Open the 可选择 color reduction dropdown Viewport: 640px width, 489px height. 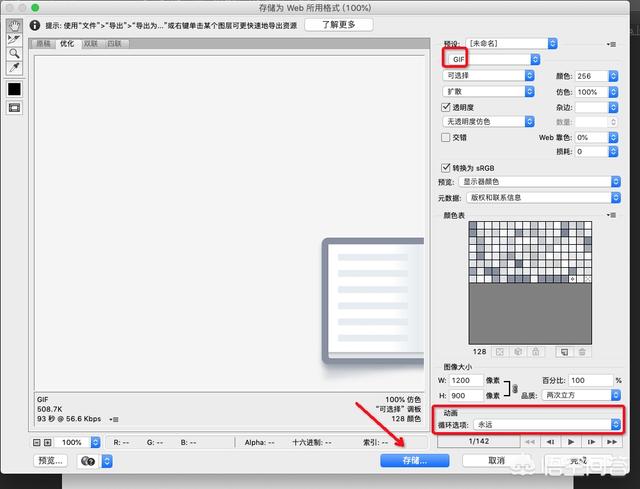(x=489, y=76)
